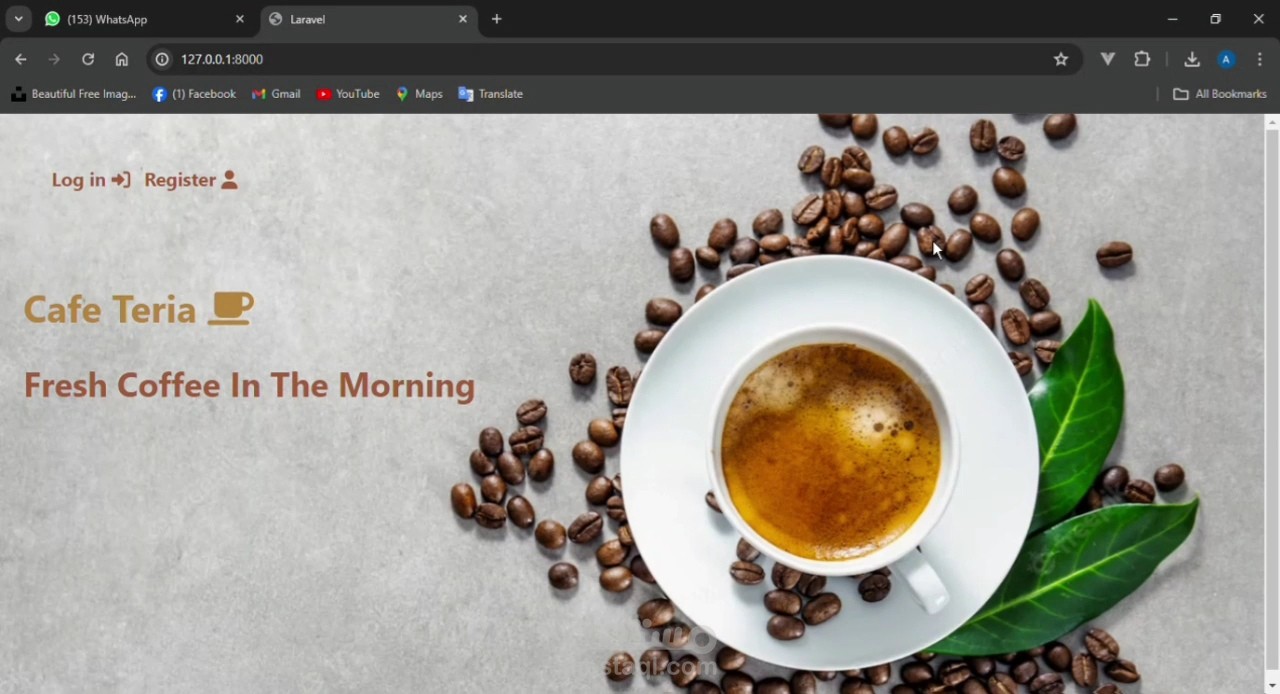Open the Translate bookmark
Screen dimensions: 1280x694
[x=491, y=94]
